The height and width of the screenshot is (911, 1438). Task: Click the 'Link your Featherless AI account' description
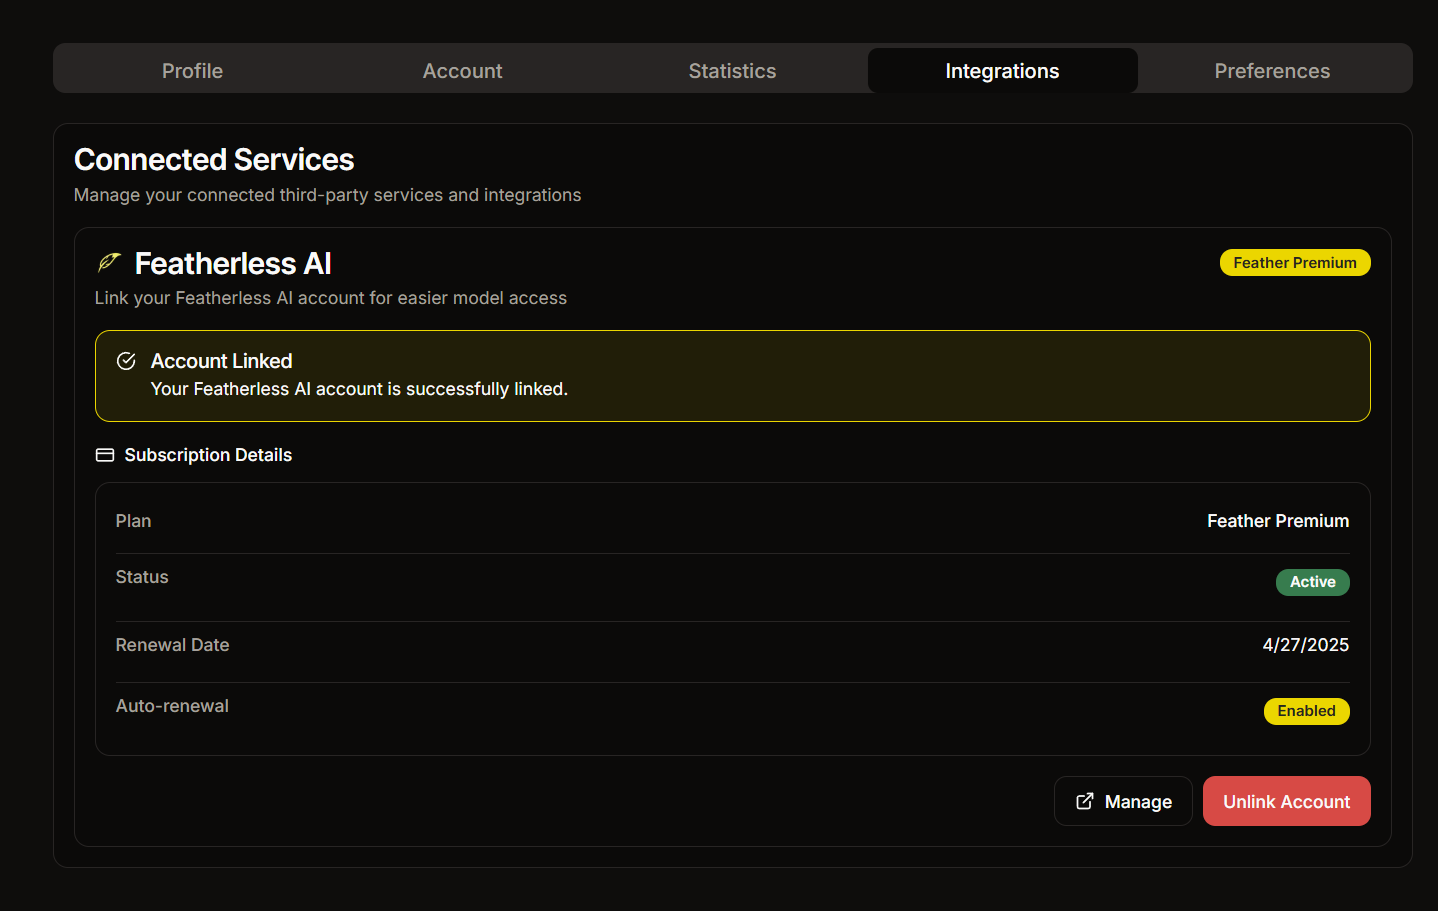[331, 298]
